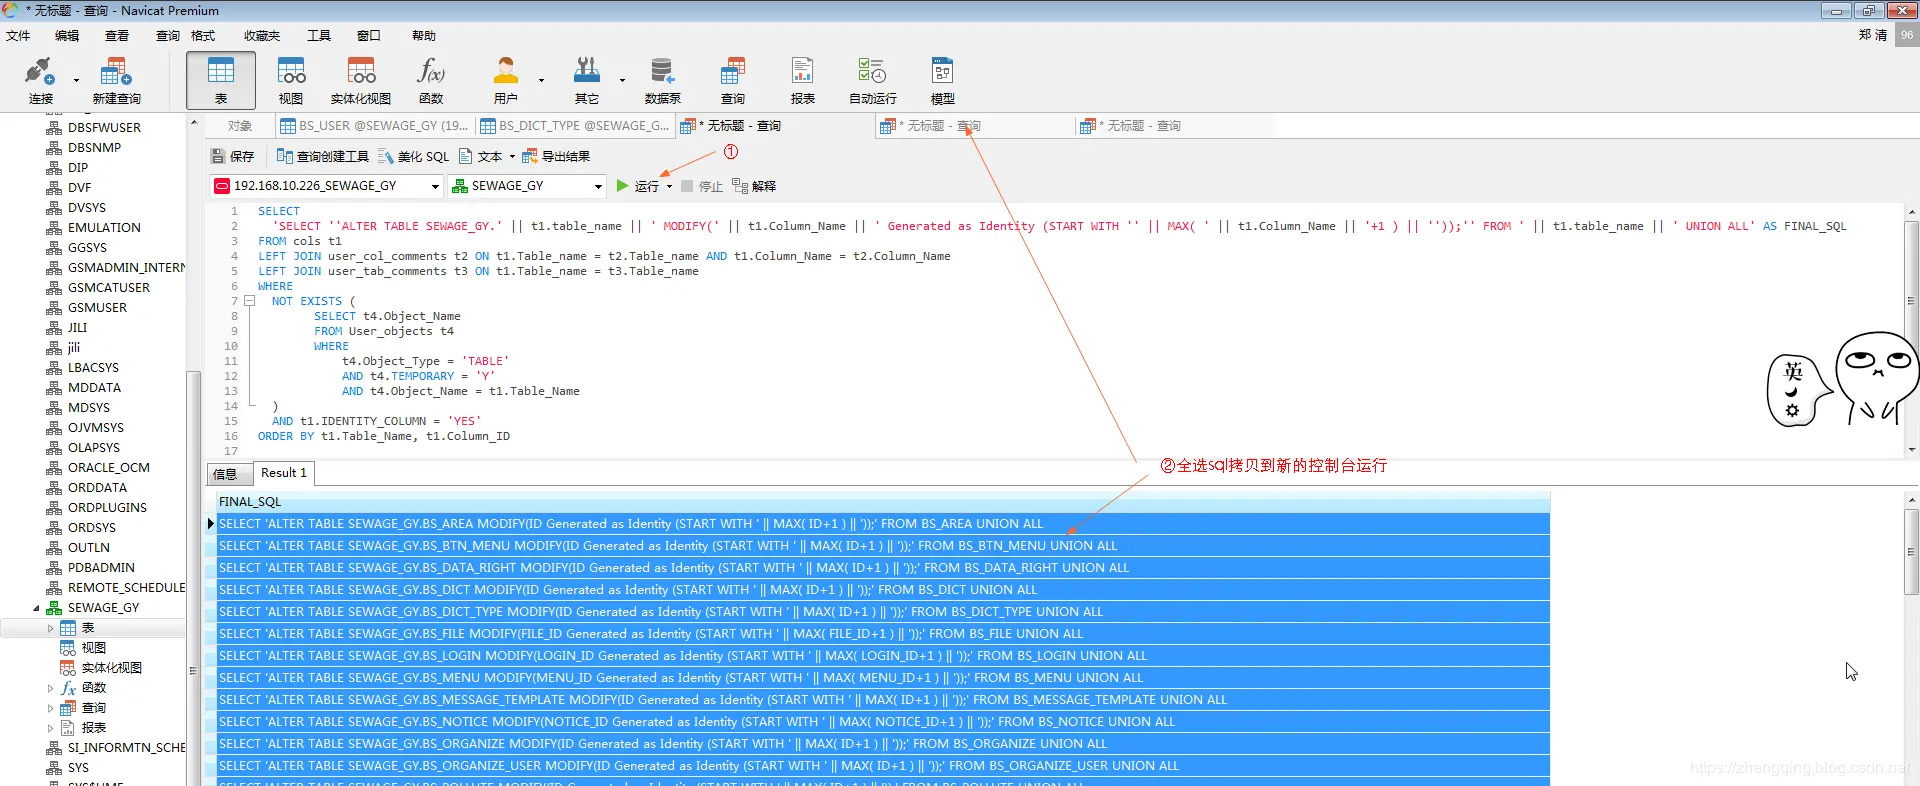1920x786 pixels.
Task: Open the 帮助 (Help) menu
Action: pos(424,35)
